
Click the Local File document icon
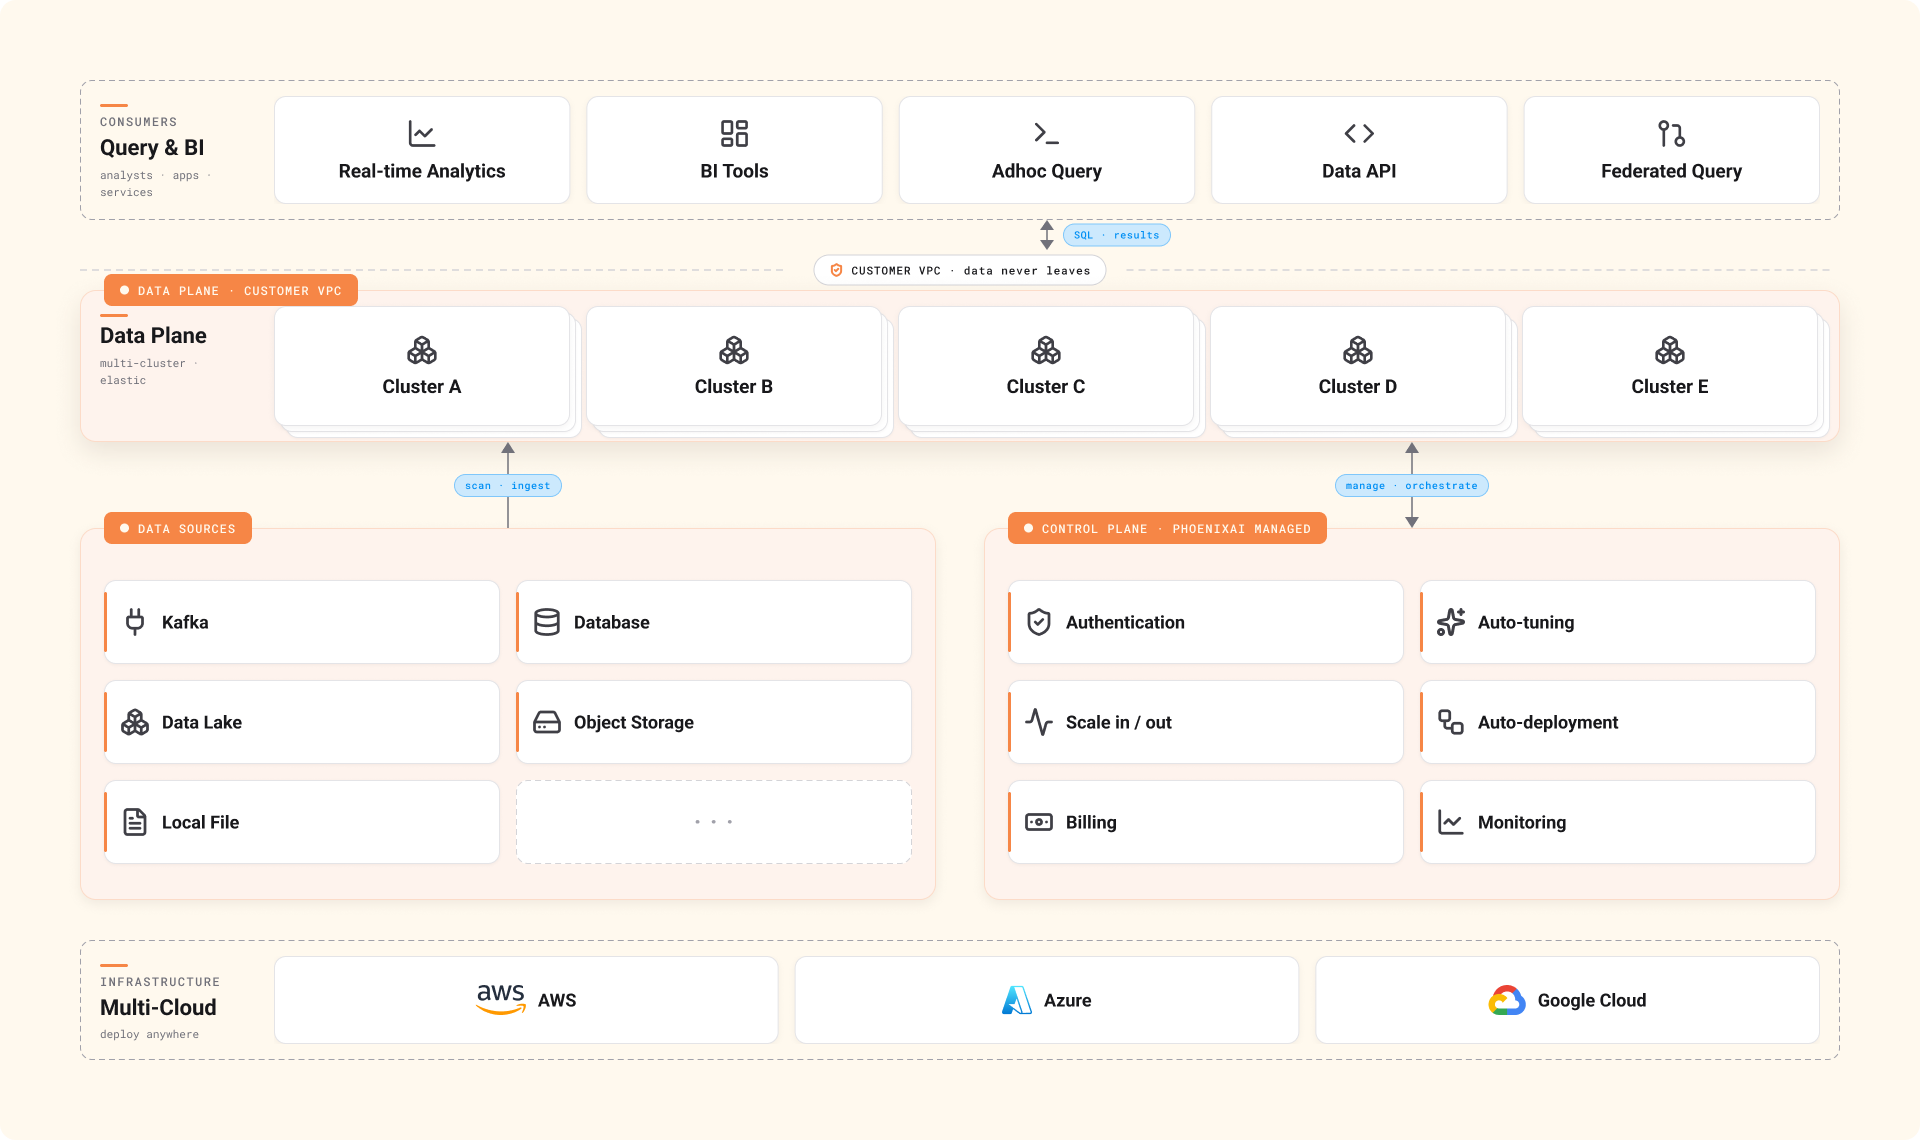coord(135,822)
